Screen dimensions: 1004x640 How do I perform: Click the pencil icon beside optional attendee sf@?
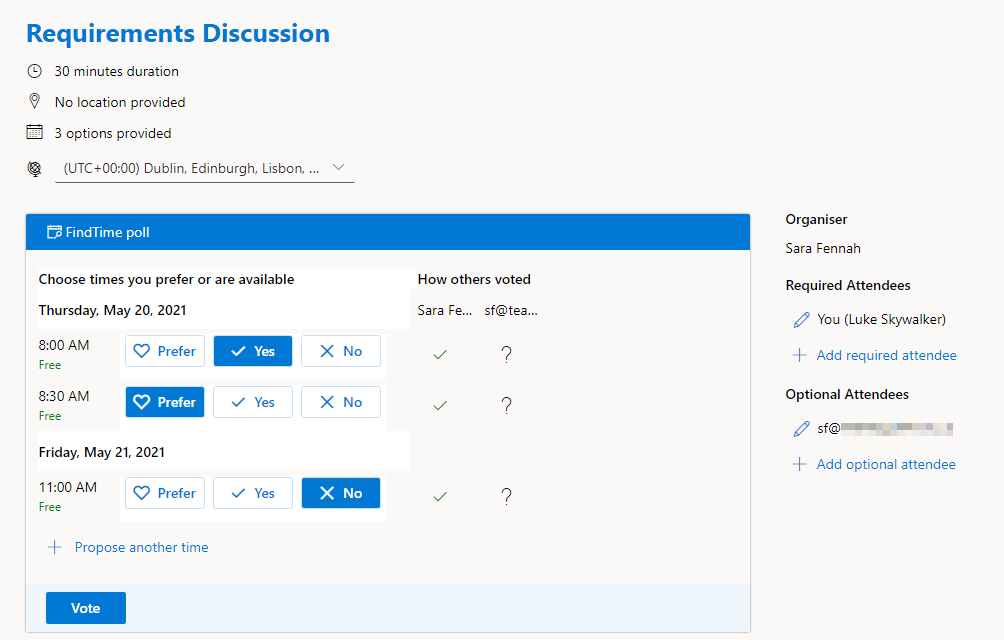(x=801, y=429)
